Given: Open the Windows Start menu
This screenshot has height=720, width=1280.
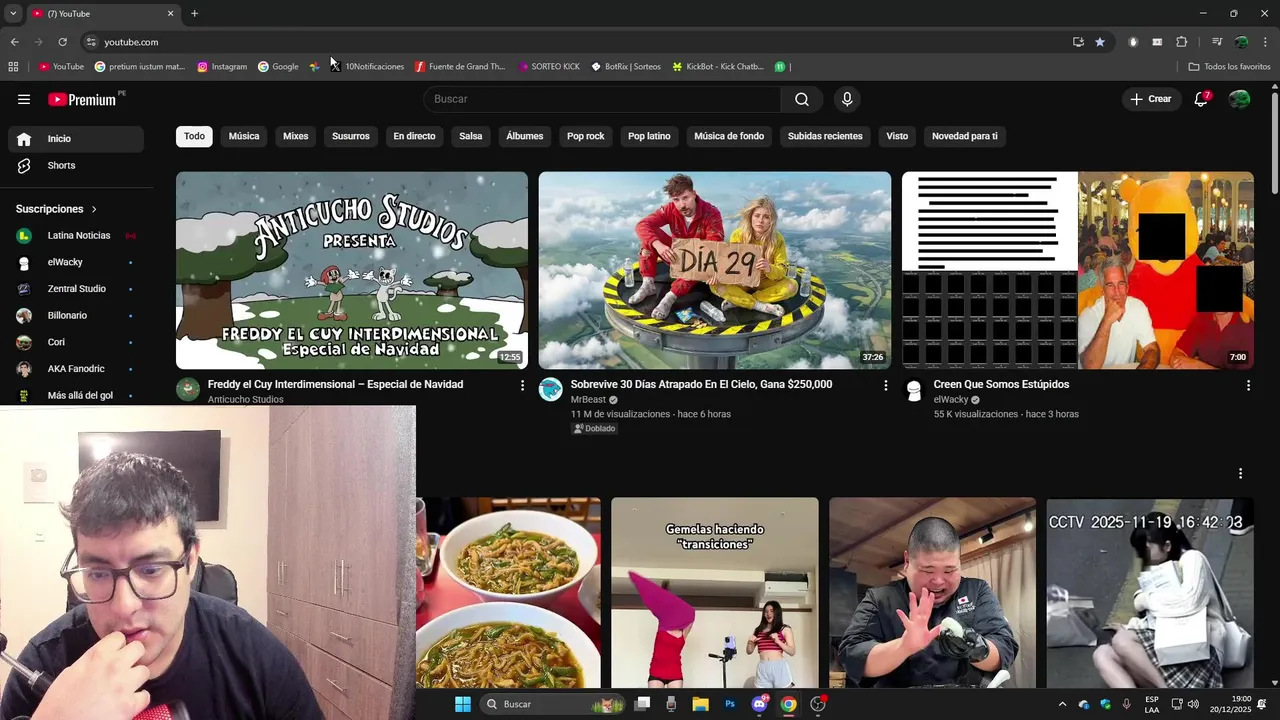Looking at the screenshot, I should 463,704.
